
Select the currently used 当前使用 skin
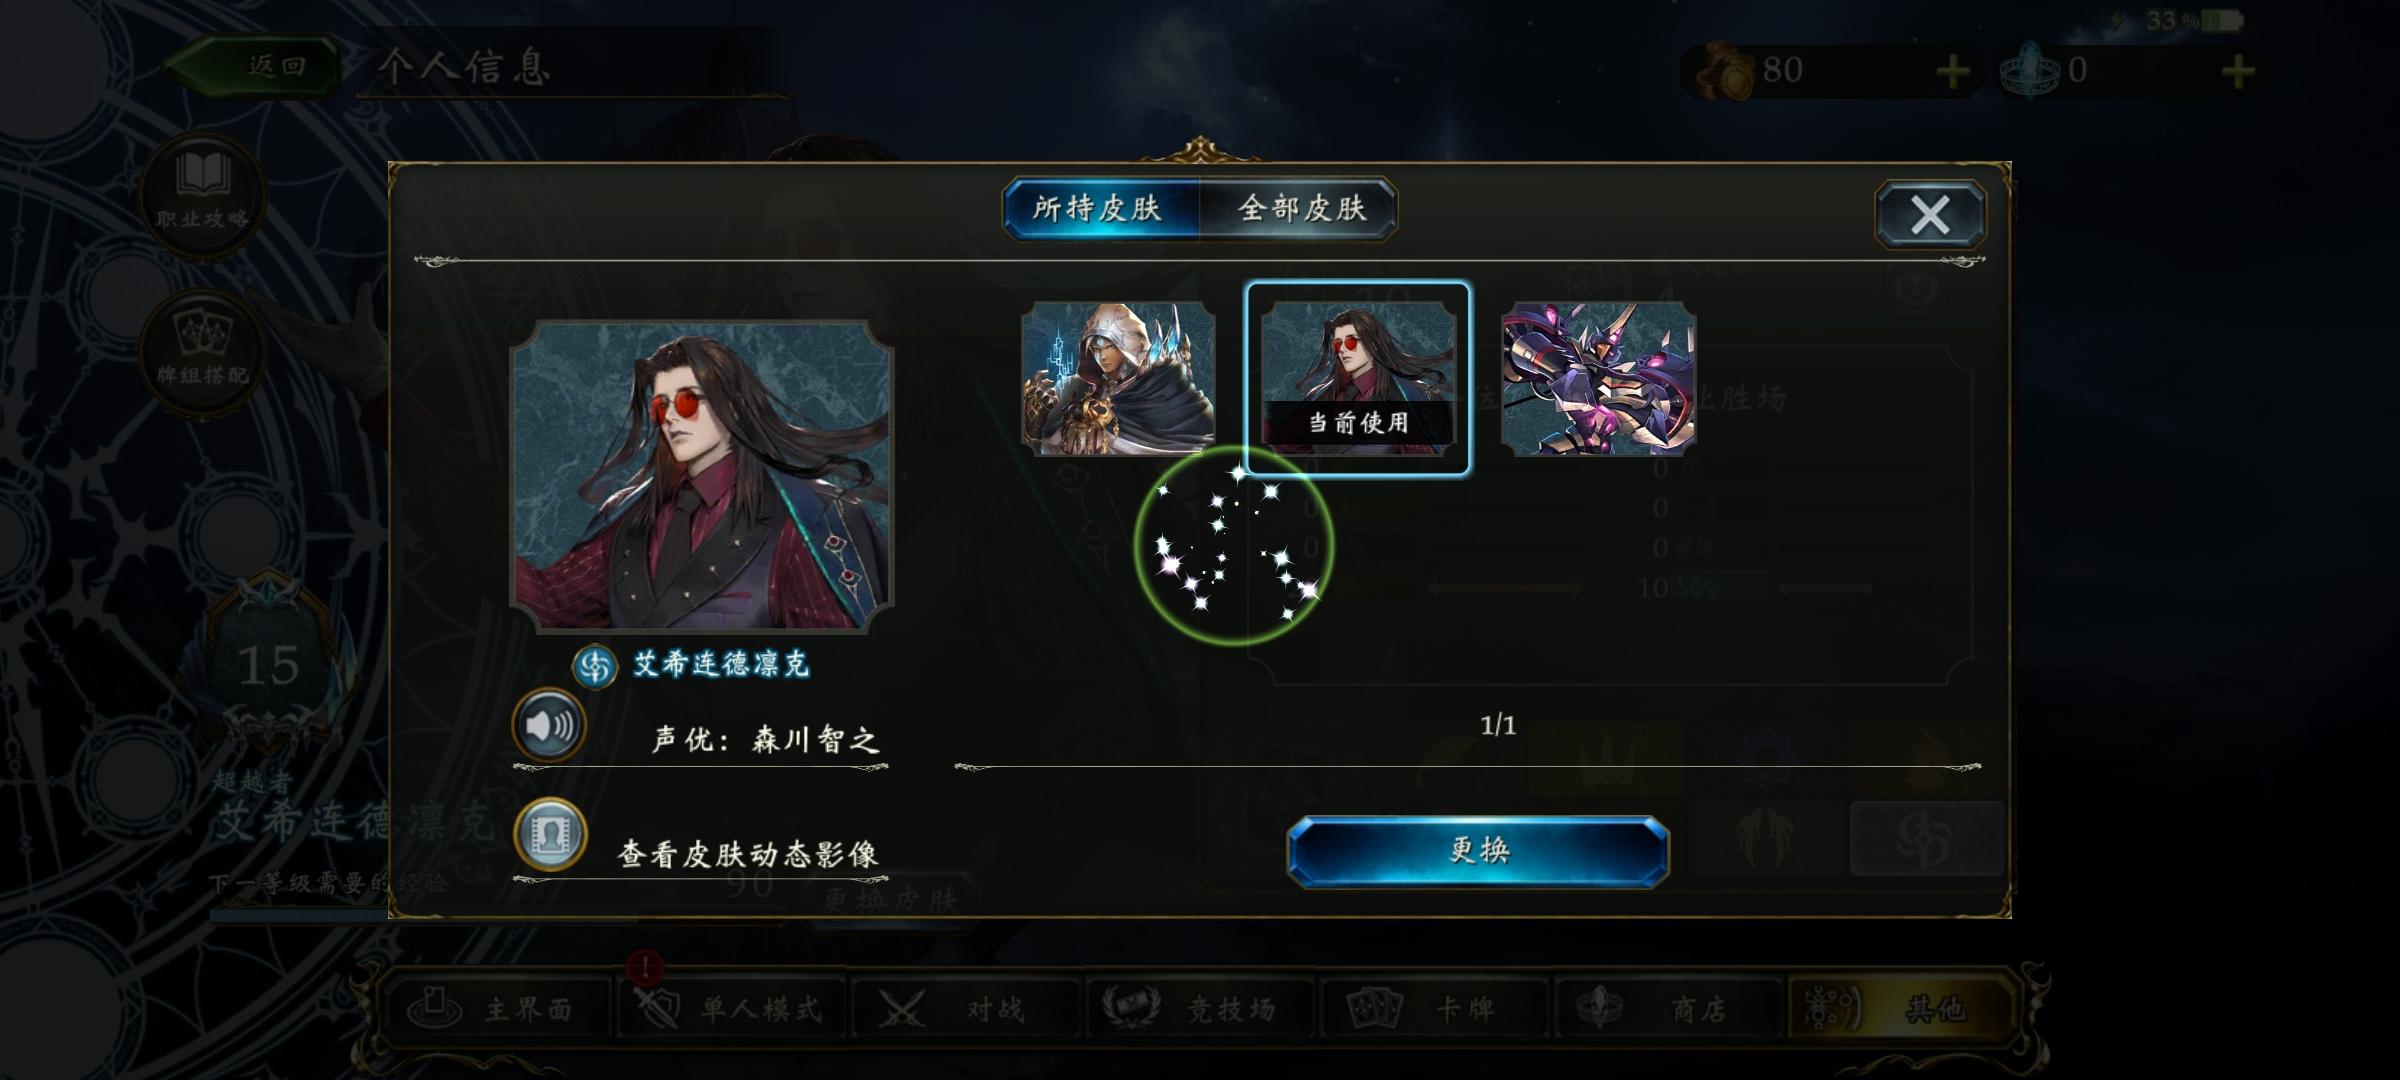pos(1357,378)
